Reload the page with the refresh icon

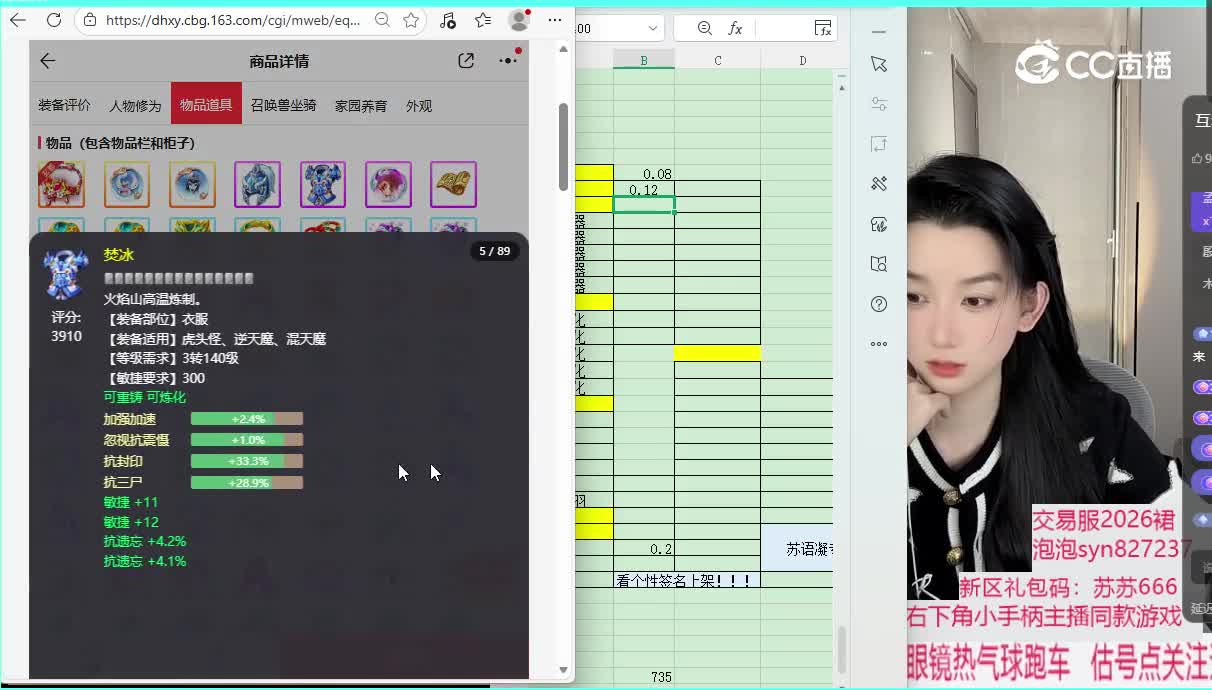[x=54, y=20]
